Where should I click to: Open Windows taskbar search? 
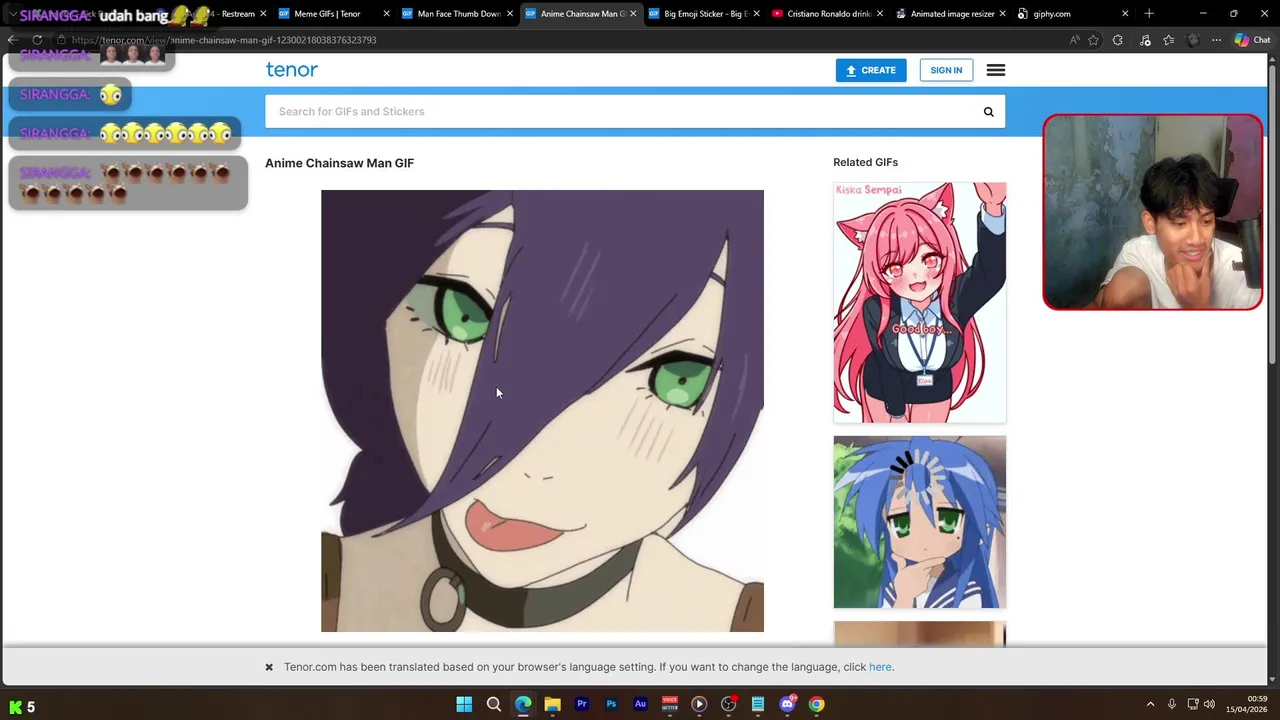494,704
